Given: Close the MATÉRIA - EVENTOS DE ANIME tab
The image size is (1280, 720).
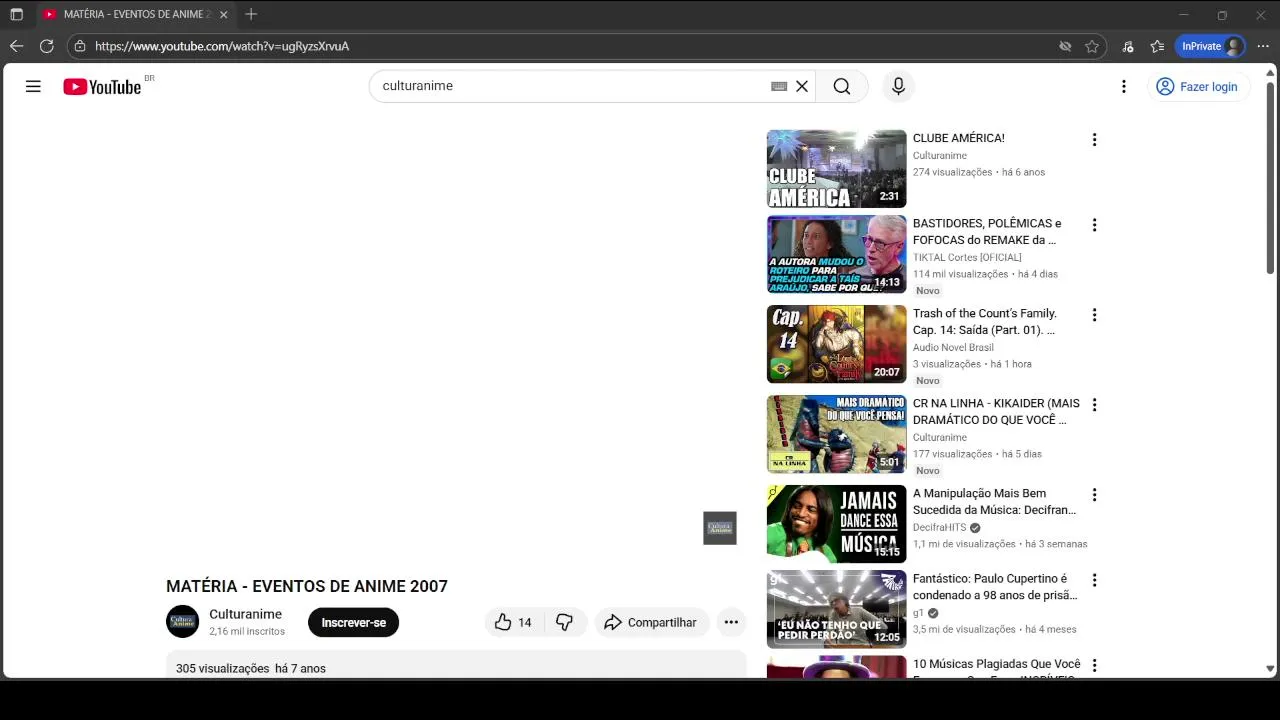Looking at the screenshot, I should (223, 14).
